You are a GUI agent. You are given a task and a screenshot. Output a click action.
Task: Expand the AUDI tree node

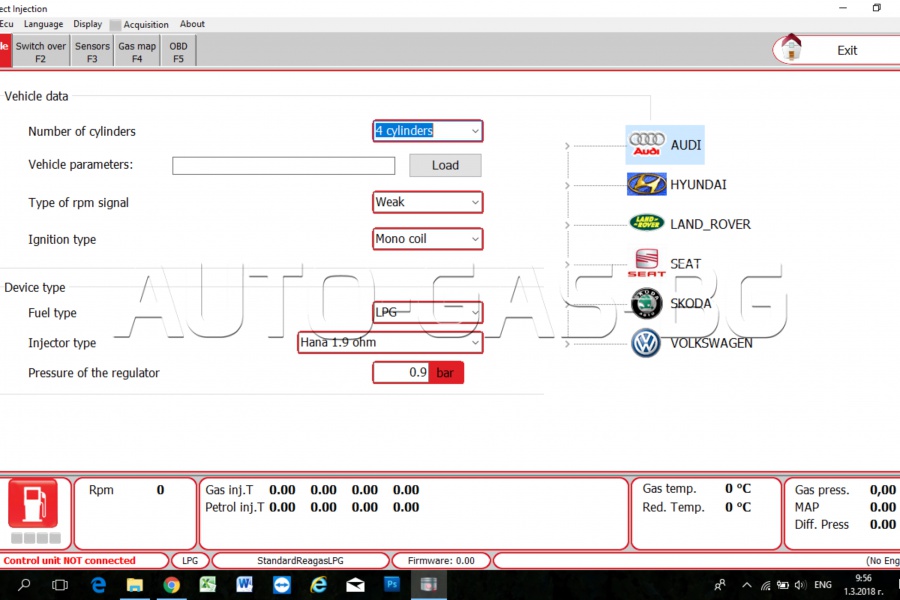tap(567, 146)
